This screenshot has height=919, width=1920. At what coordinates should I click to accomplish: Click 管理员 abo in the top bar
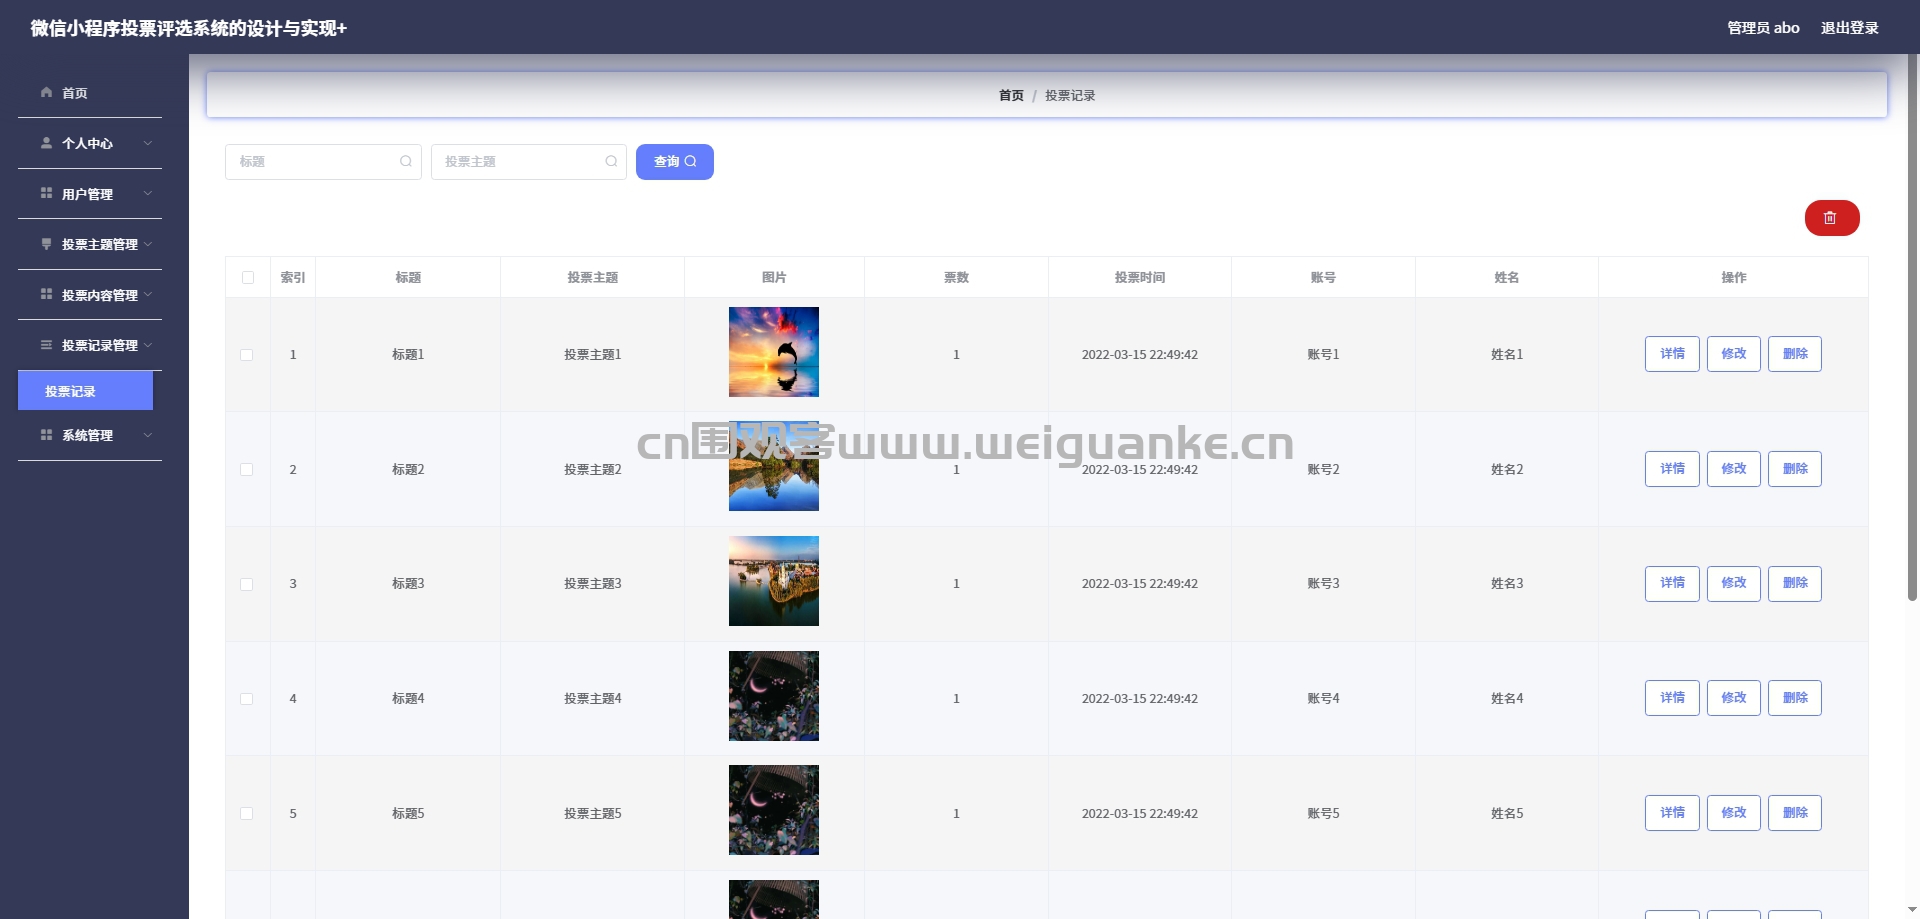1763,28
